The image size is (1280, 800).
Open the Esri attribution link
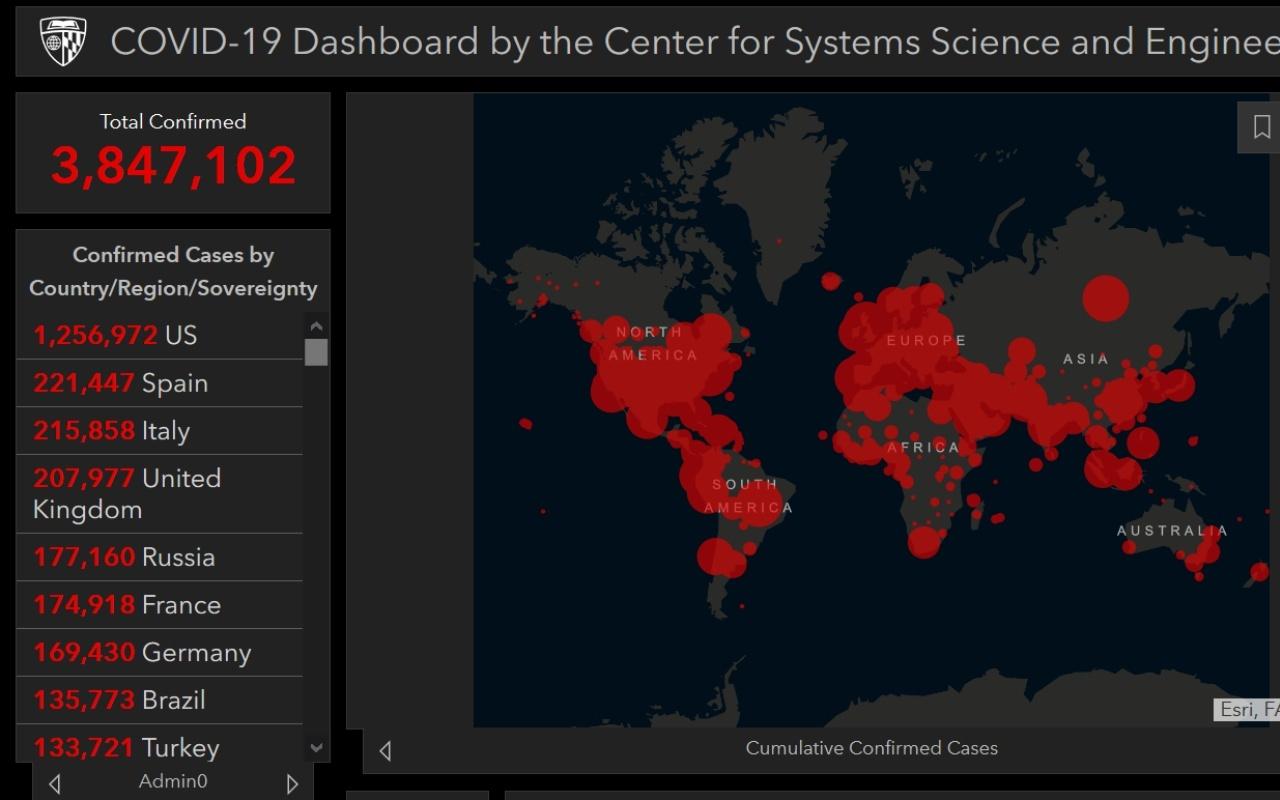click(1247, 709)
